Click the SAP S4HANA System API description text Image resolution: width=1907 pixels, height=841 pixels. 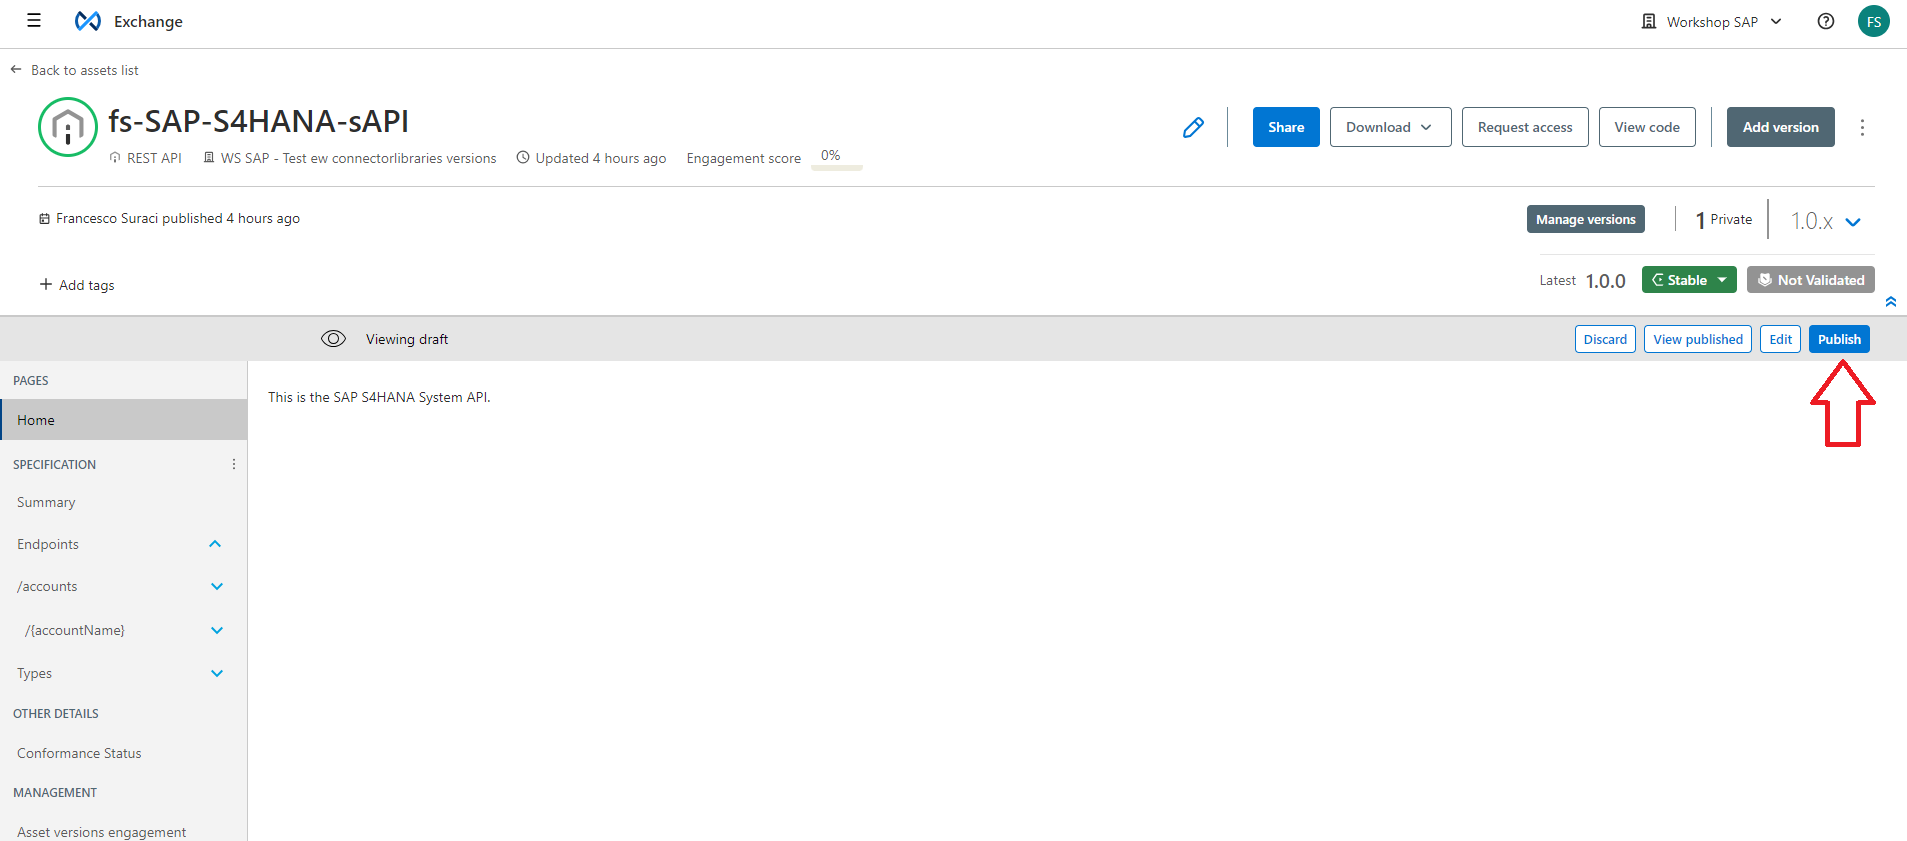[379, 397]
